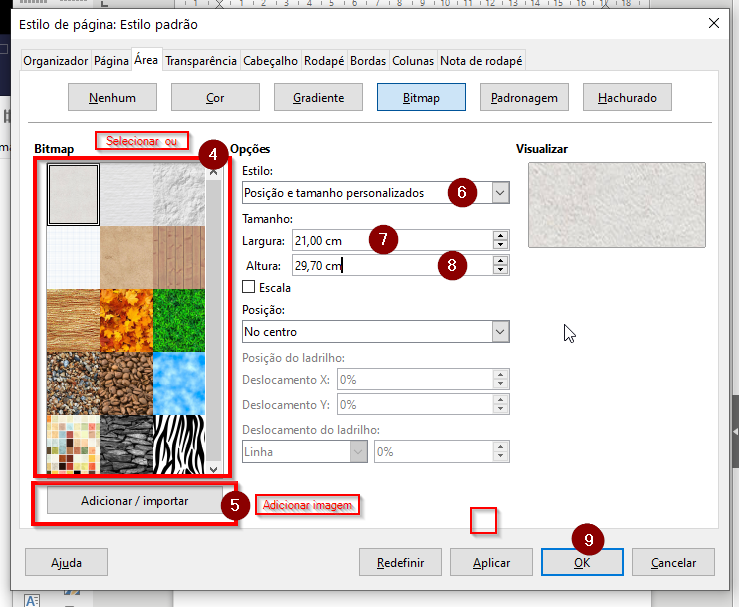This screenshot has width=739, height=607.
Task: Click the Gradiente fill type button
Action: [x=318, y=98]
